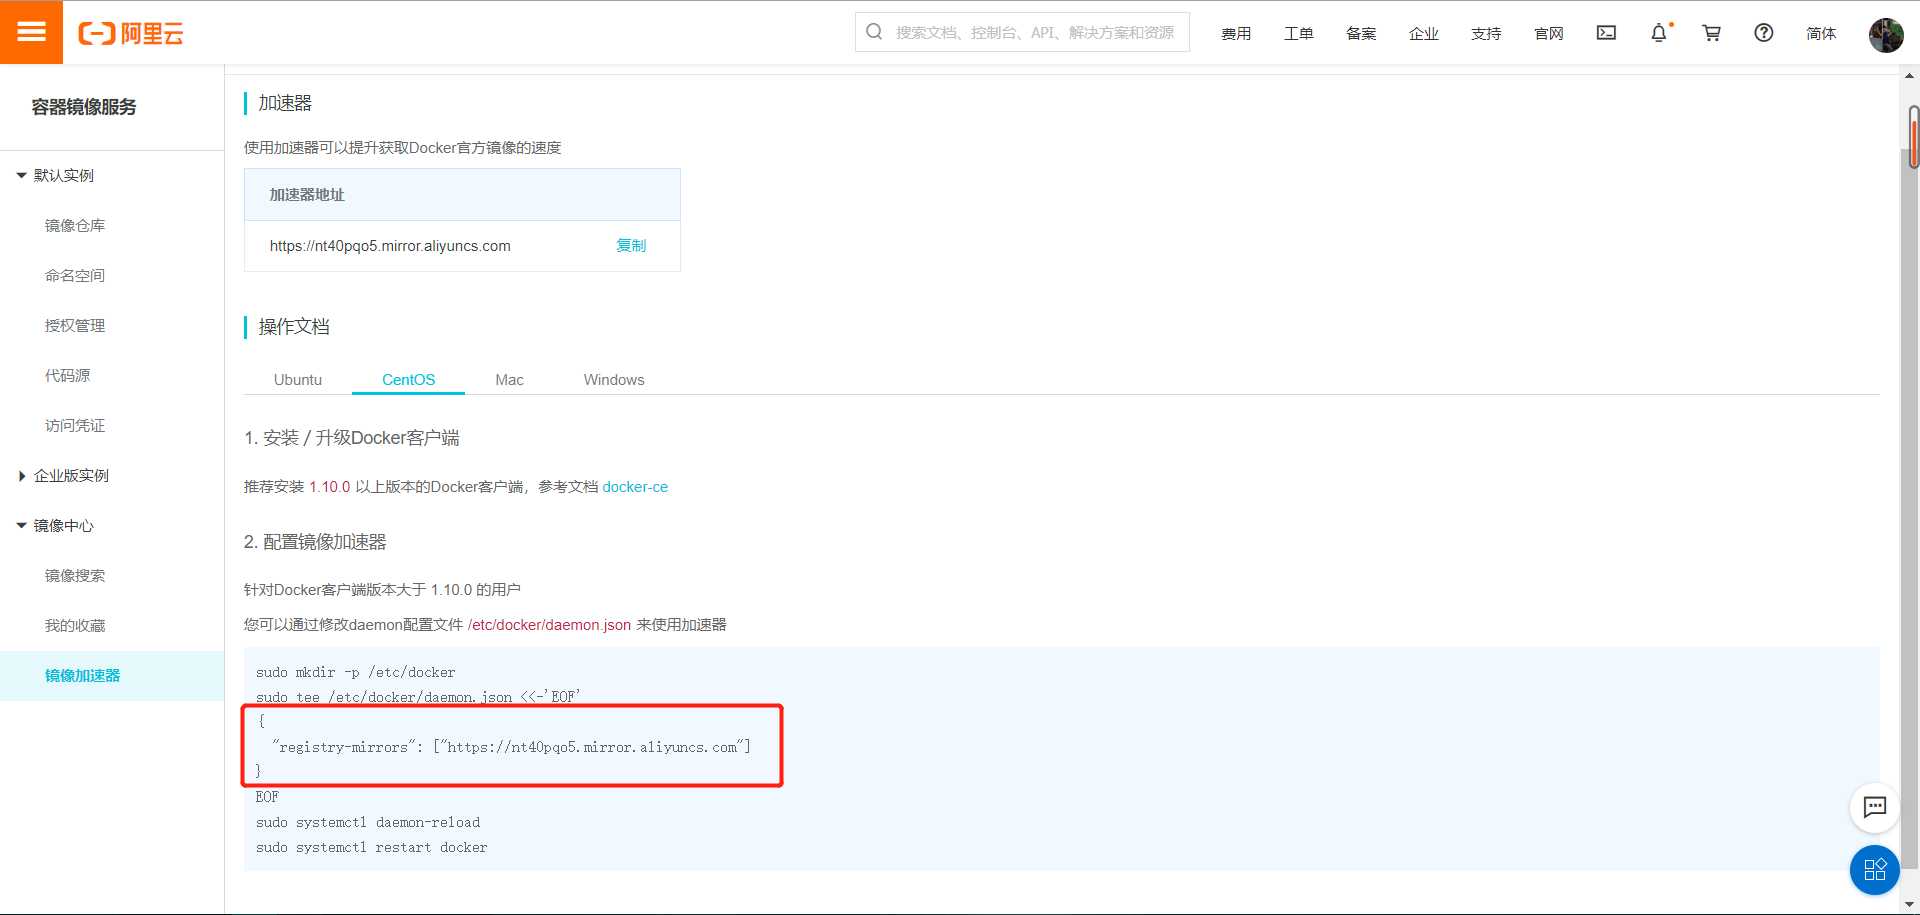
Task: Click the search magnifier icon
Action: tap(874, 32)
